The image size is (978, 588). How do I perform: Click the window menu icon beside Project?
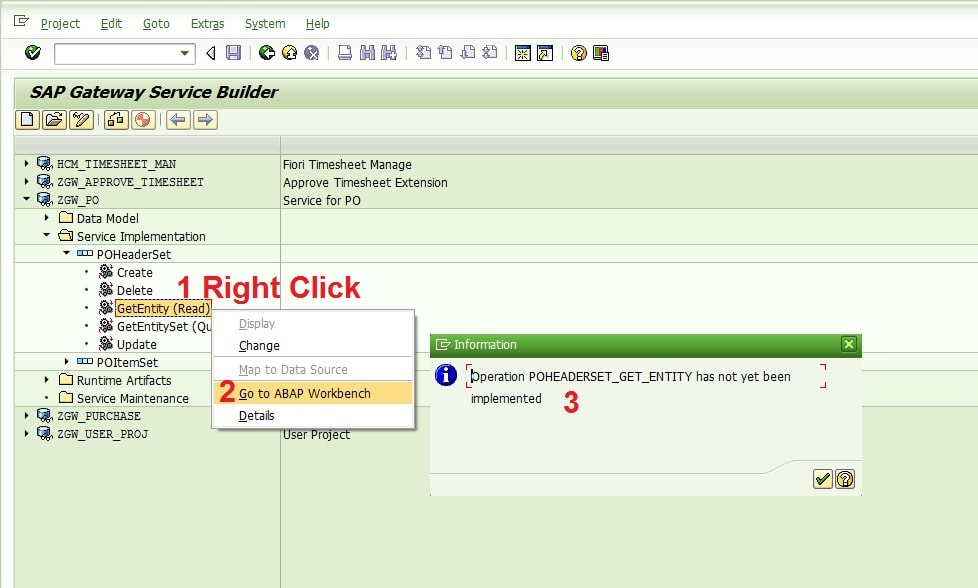tap(21, 22)
